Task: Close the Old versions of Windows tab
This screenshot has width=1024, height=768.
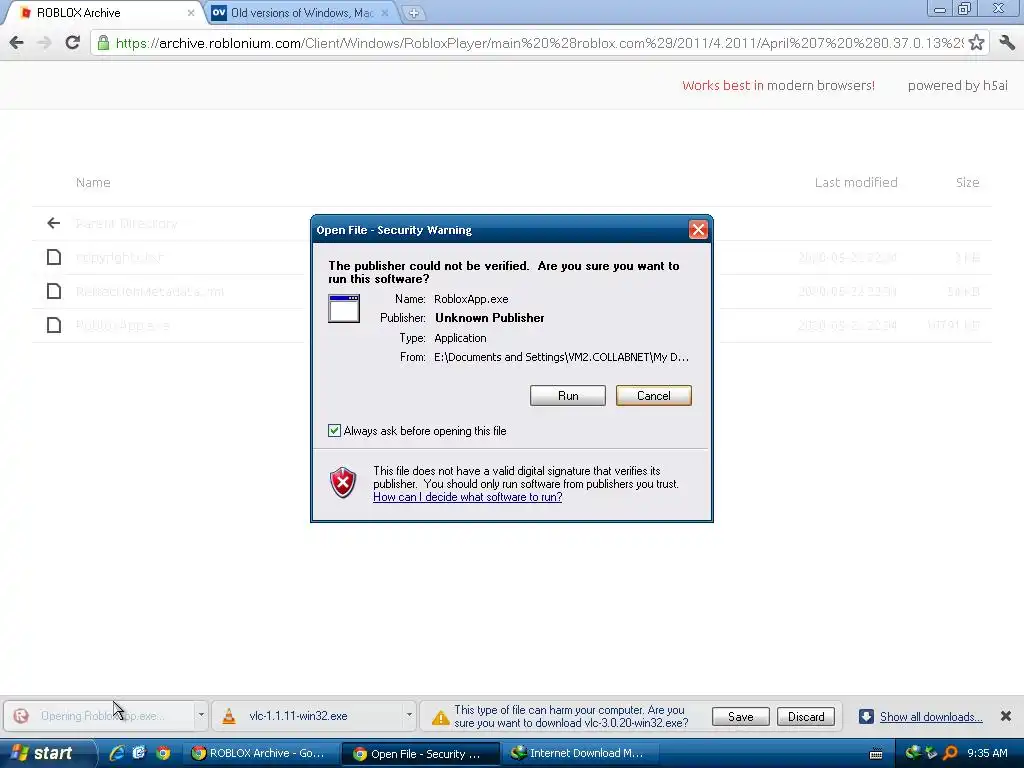Action: (385, 13)
